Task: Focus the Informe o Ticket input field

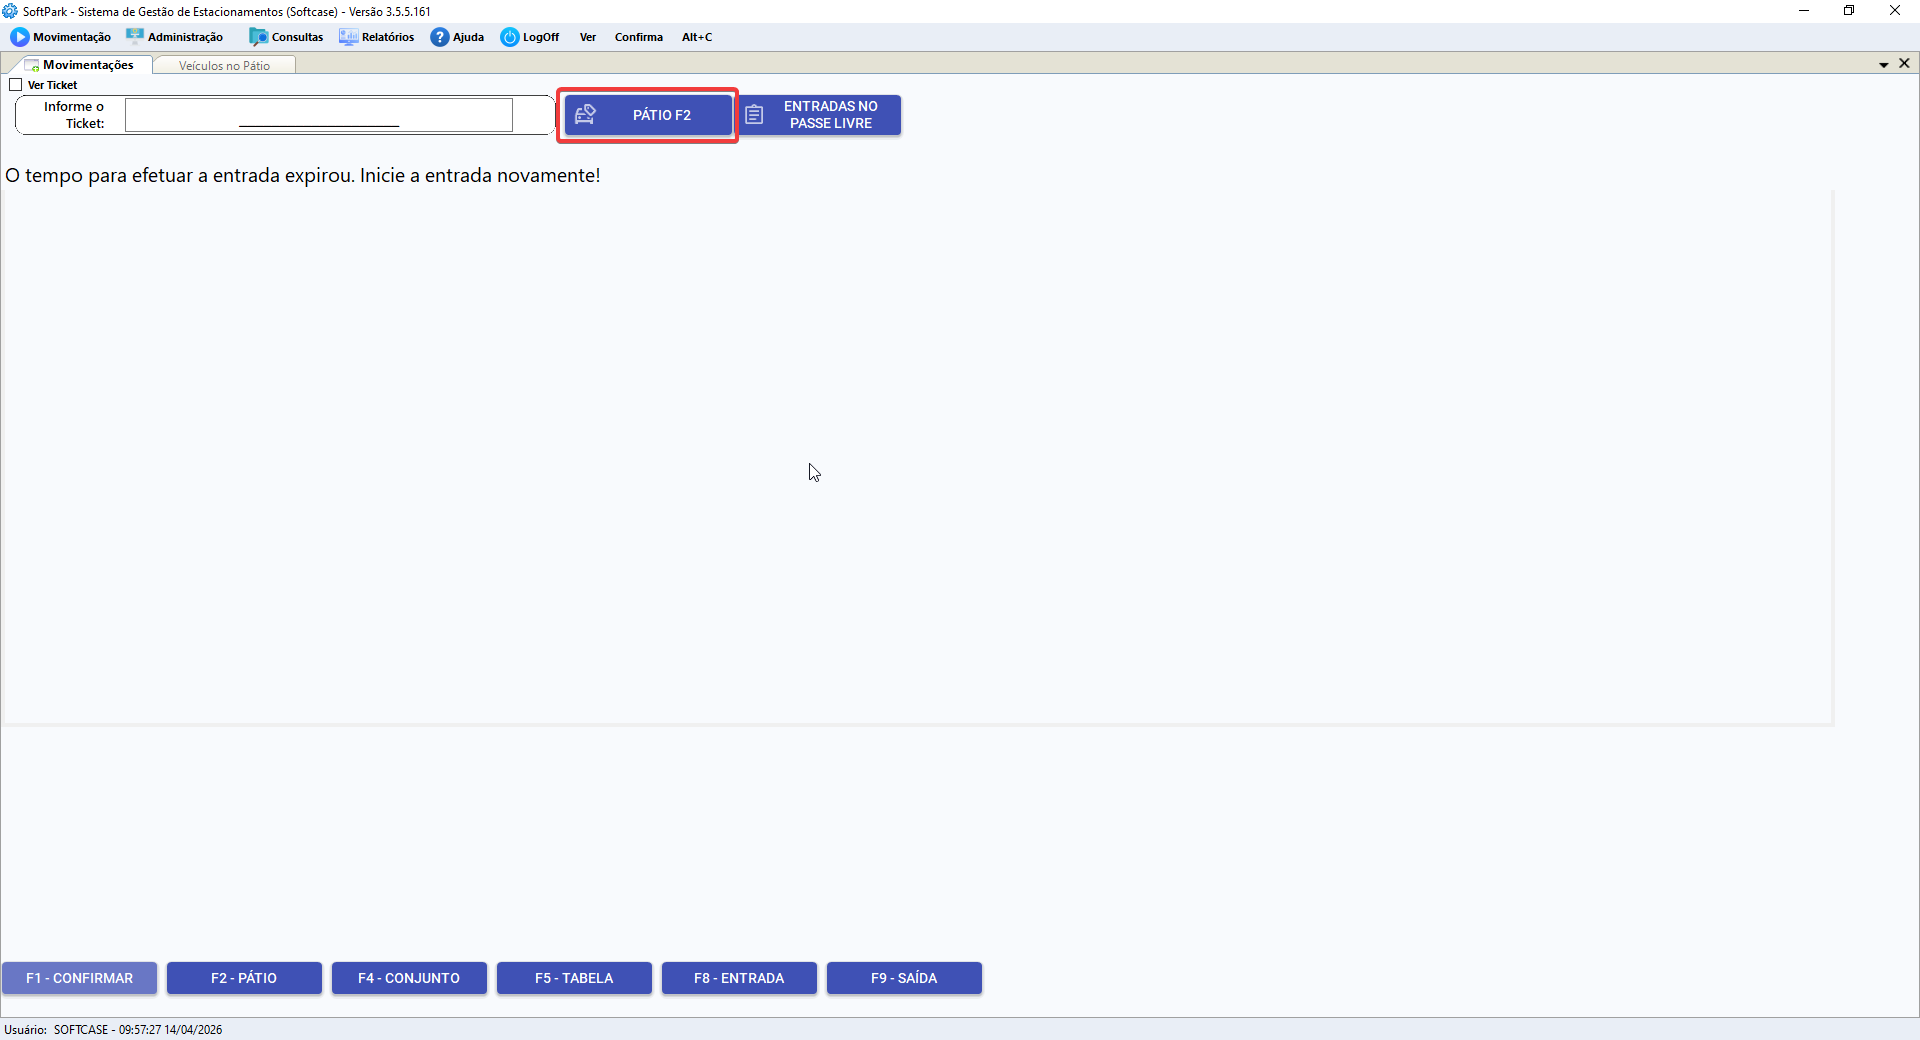Action: point(319,115)
